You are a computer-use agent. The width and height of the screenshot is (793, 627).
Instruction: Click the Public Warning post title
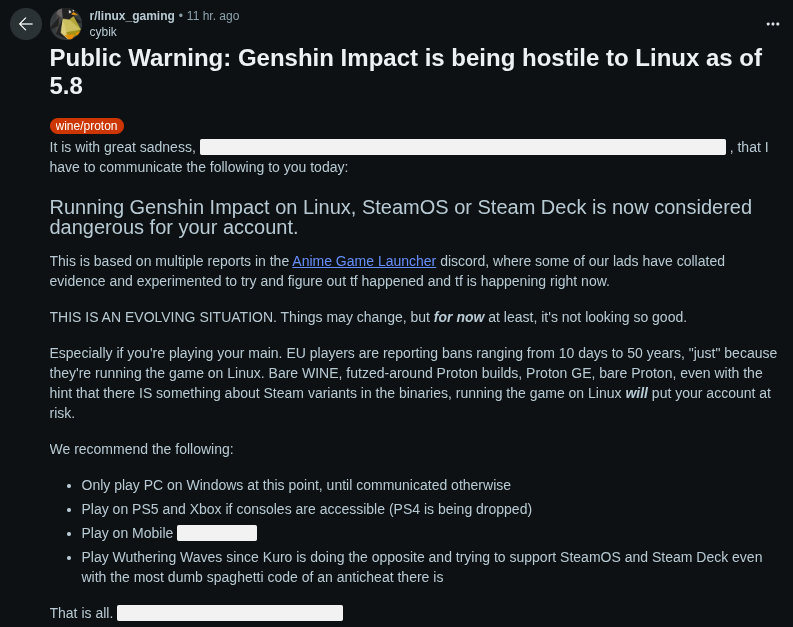pos(406,72)
